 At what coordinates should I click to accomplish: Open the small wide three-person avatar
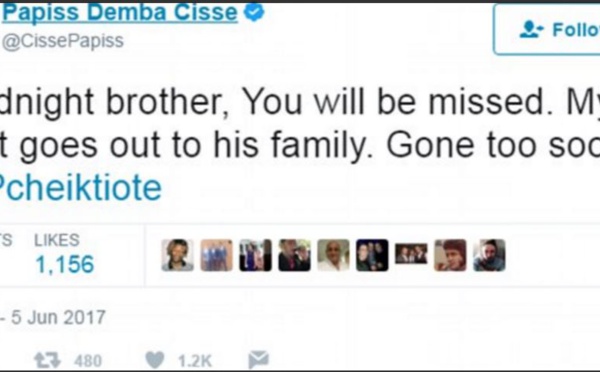coord(411,253)
